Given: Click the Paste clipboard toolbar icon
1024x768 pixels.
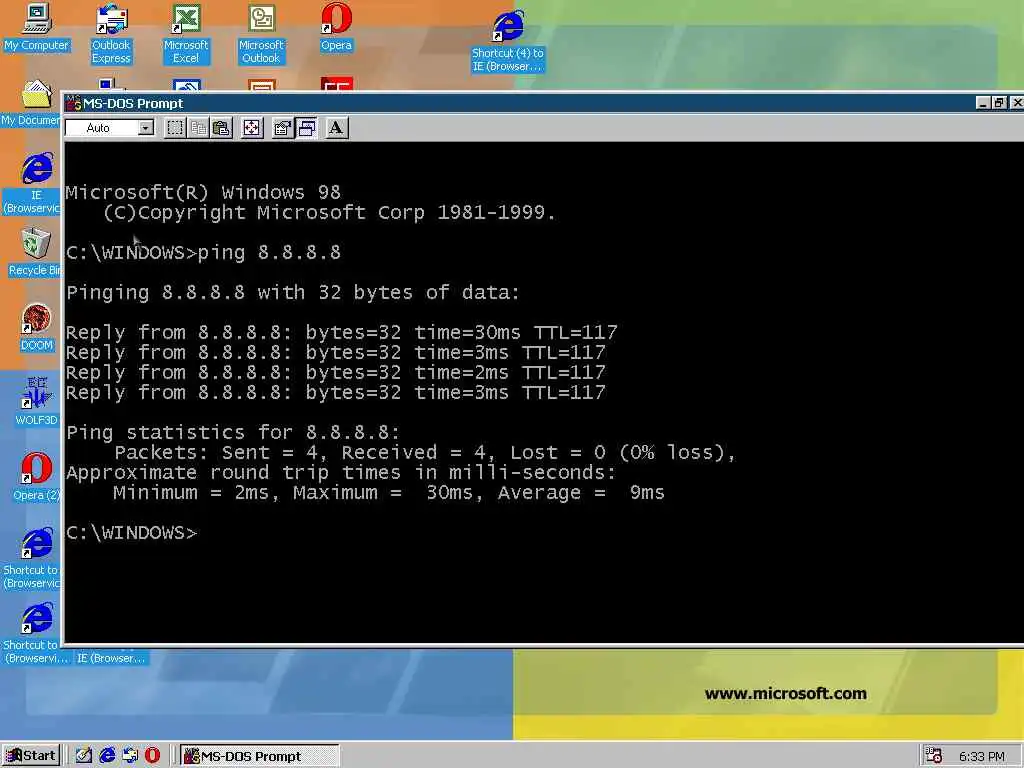Looking at the screenshot, I should 221,128.
